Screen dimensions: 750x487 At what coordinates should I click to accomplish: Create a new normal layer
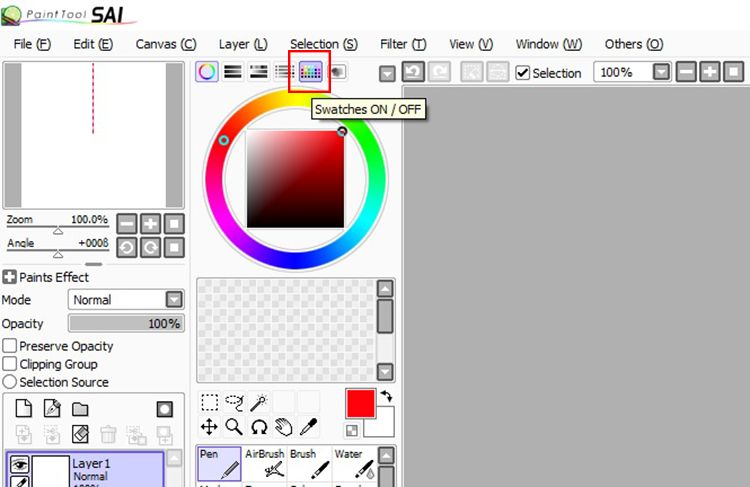click(x=24, y=409)
